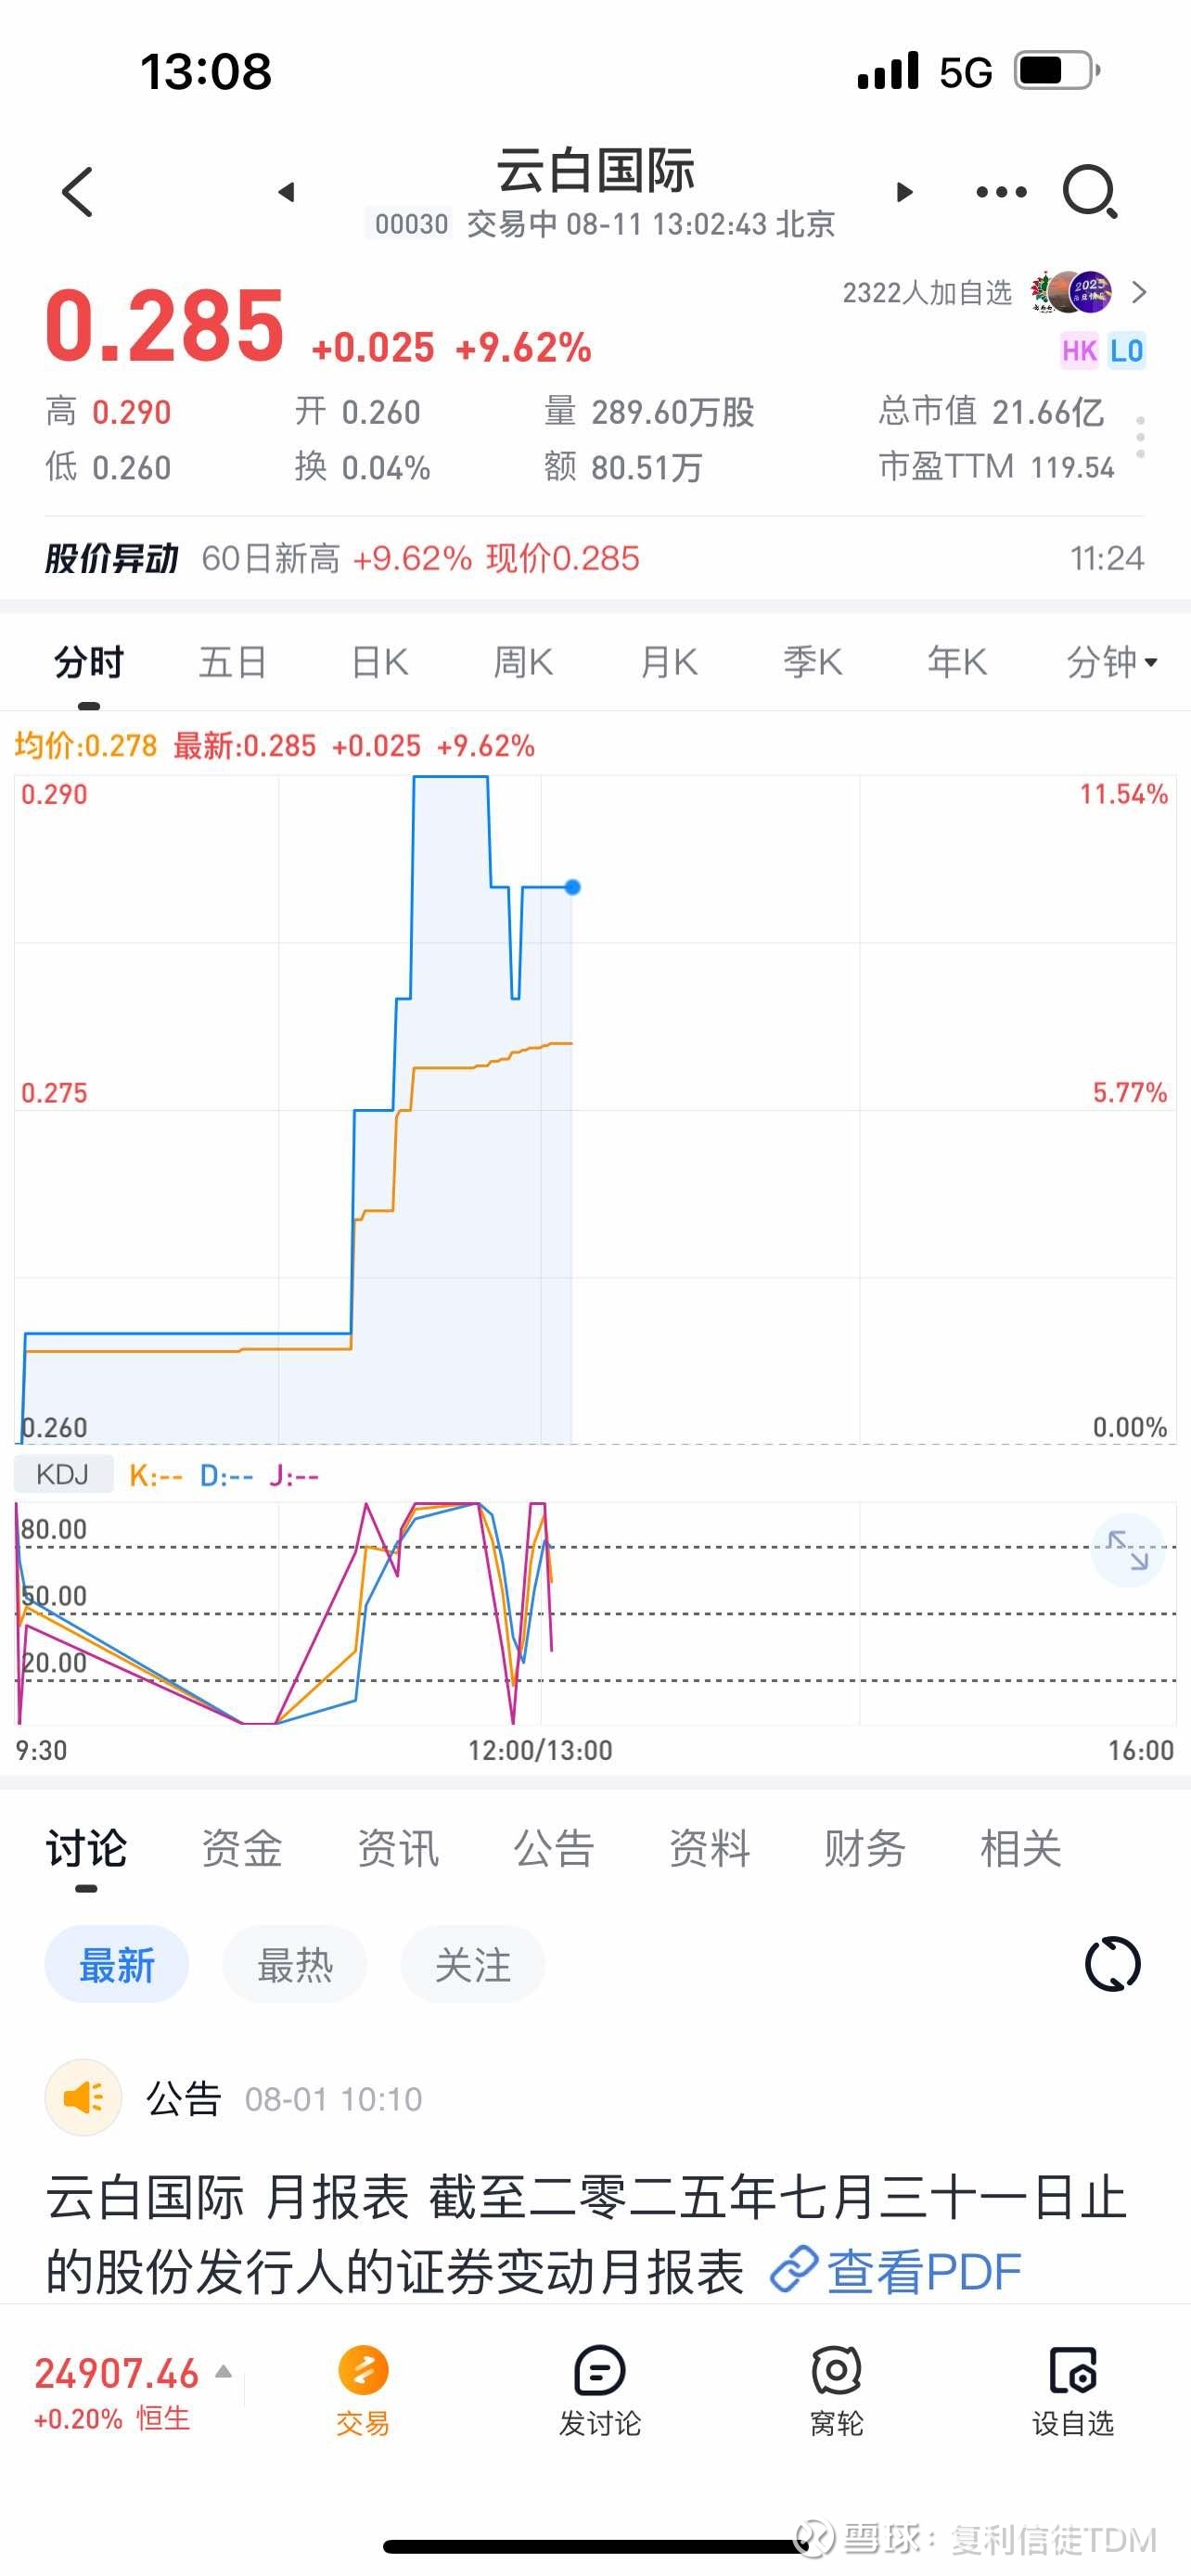Open the three-dot more options menu
The width and height of the screenshot is (1191, 2576).
tap(1001, 191)
